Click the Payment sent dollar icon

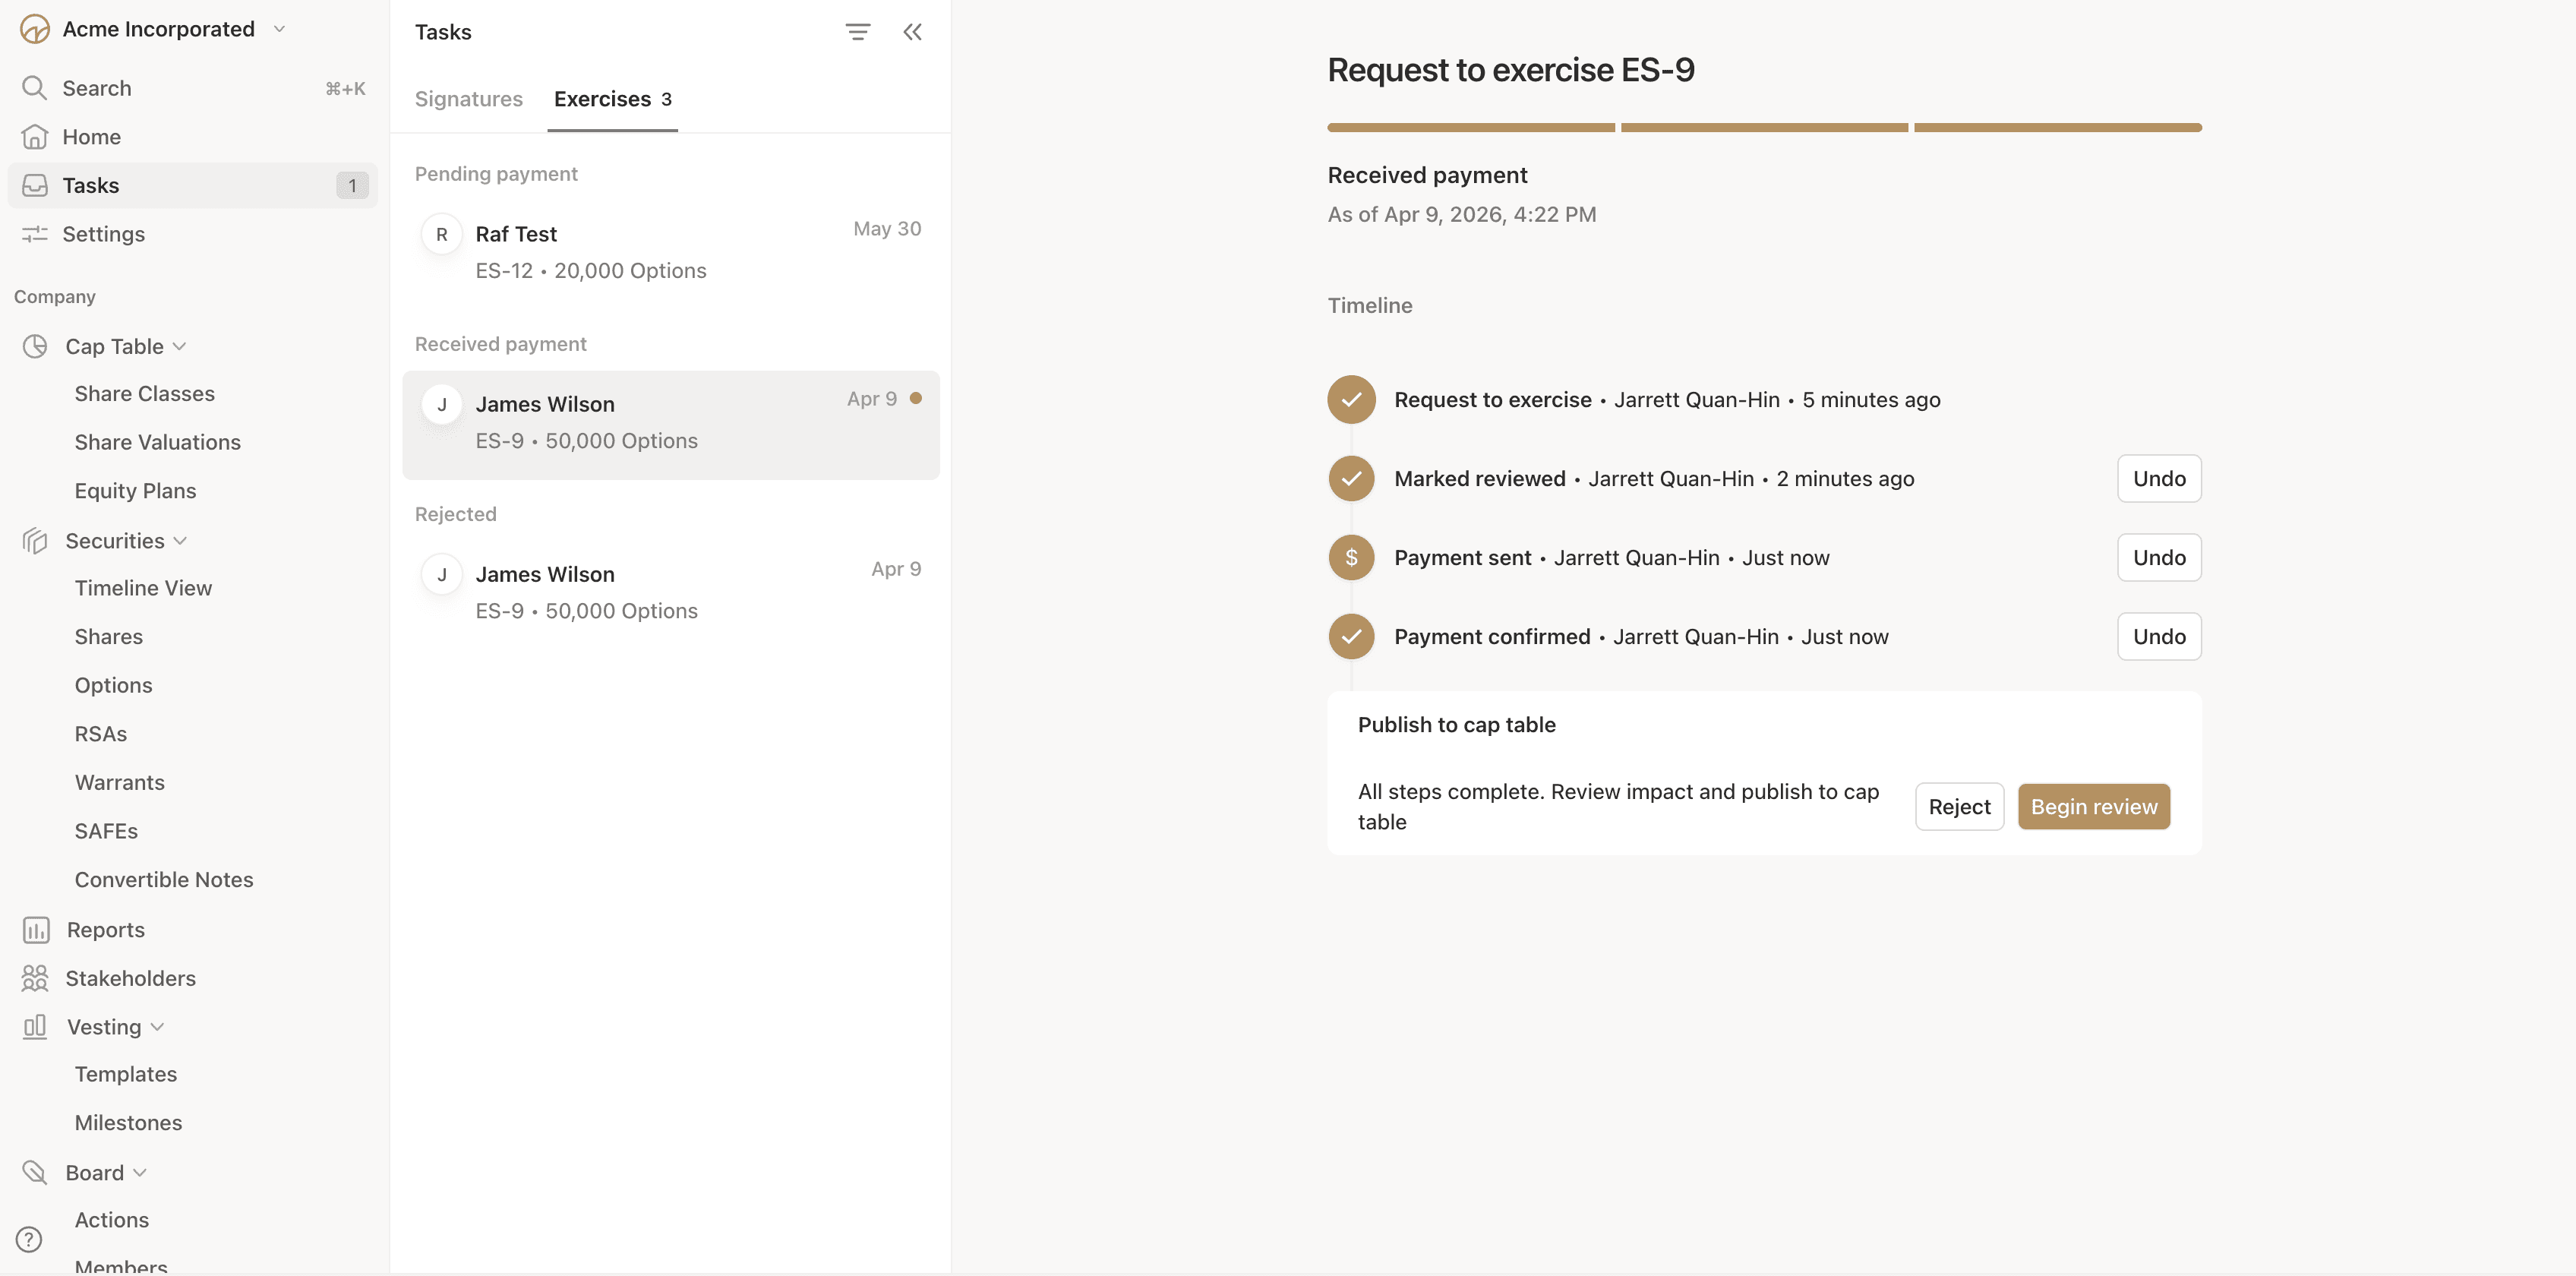coord(1351,557)
